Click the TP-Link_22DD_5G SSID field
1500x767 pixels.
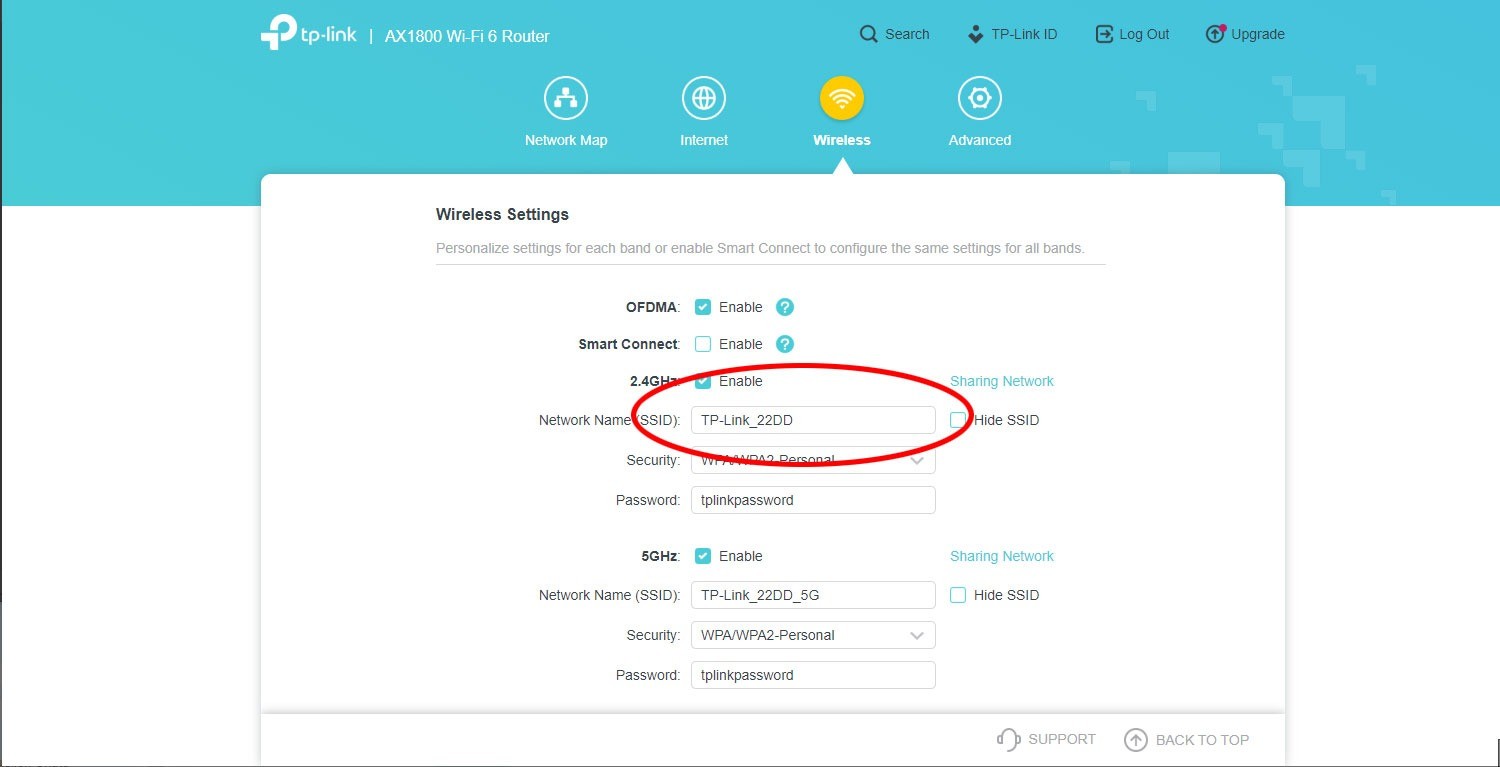point(813,595)
